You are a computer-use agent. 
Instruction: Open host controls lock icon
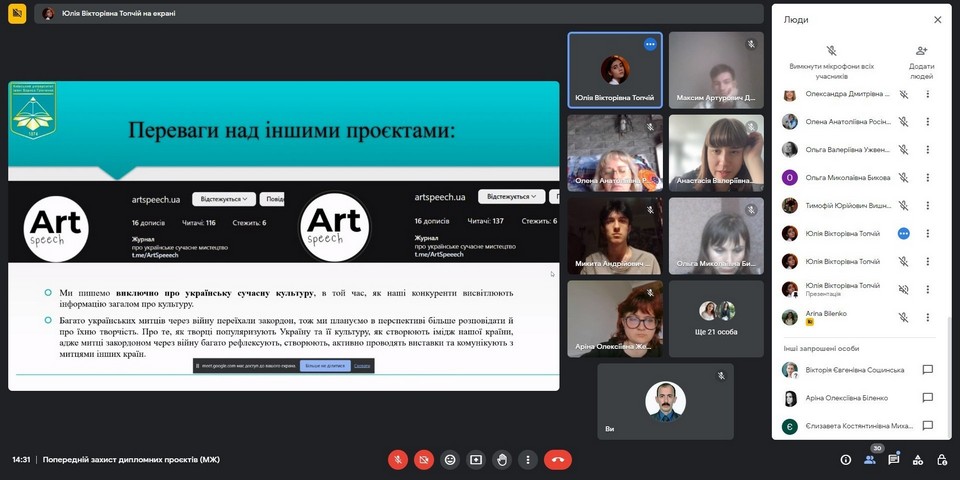coord(942,460)
